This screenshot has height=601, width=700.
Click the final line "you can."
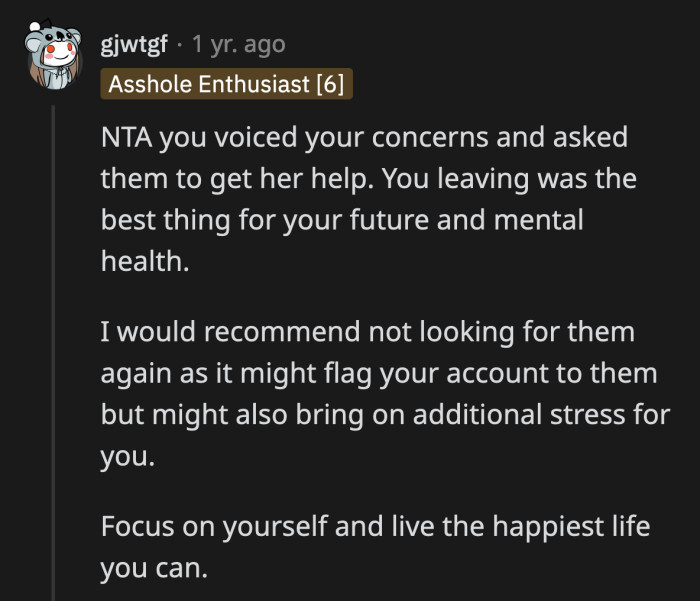(153, 568)
